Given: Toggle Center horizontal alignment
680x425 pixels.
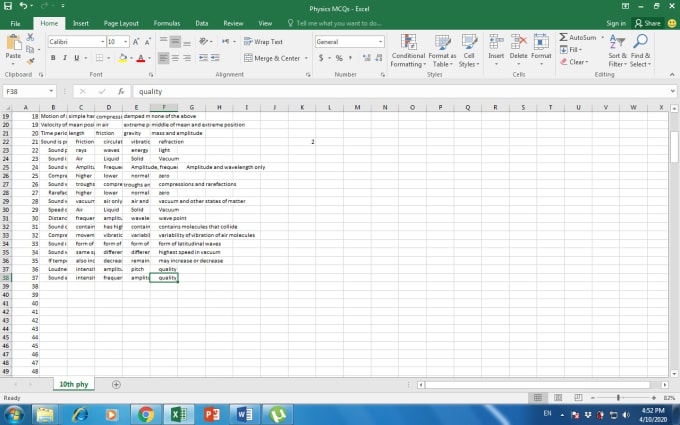Looking at the screenshot, I should pyautogui.click(x=175, y=58).
